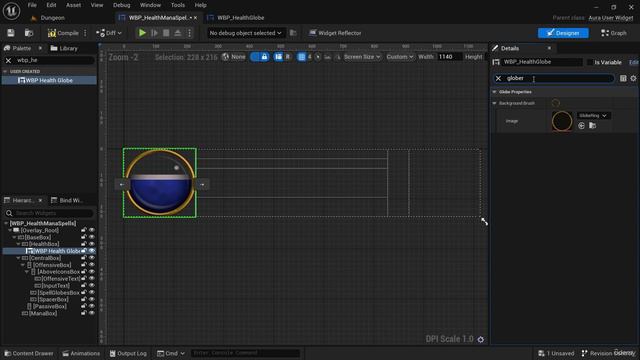Screen dimensions: 640x360
Task: Select WBP Health Globe in palette
Action: point(49,80)
